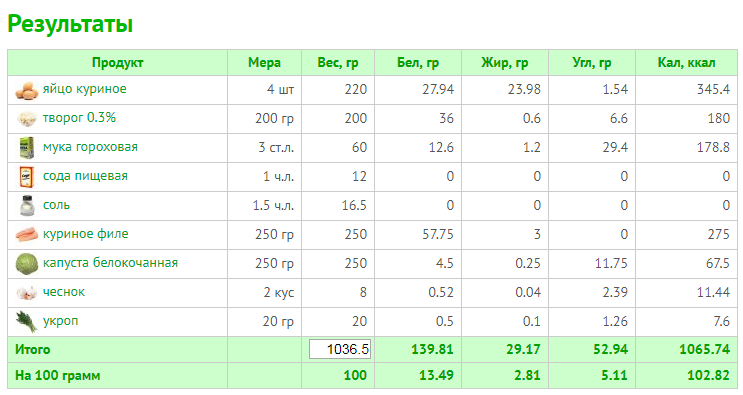Click the chicken egg product icon
This screenshot has width=743, height=395.
27,90
